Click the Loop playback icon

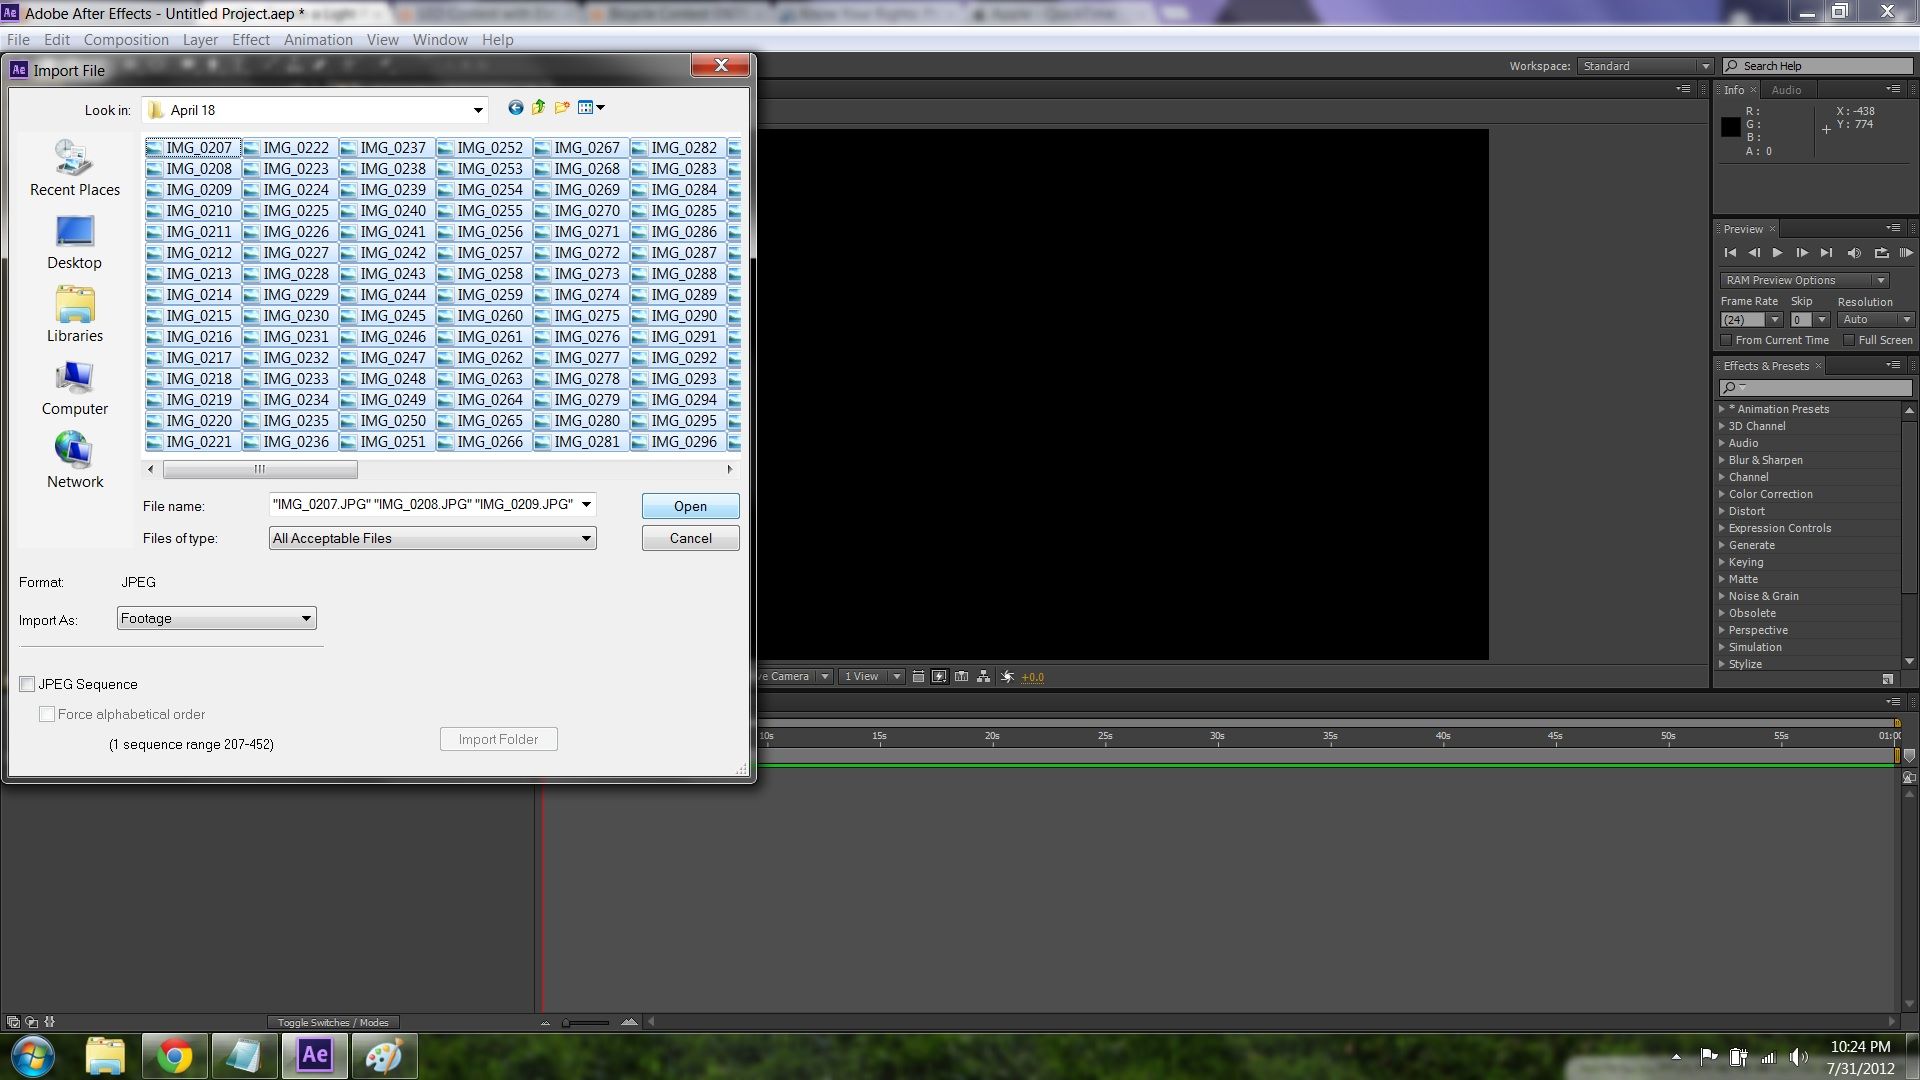click(x=1881, y=253)
